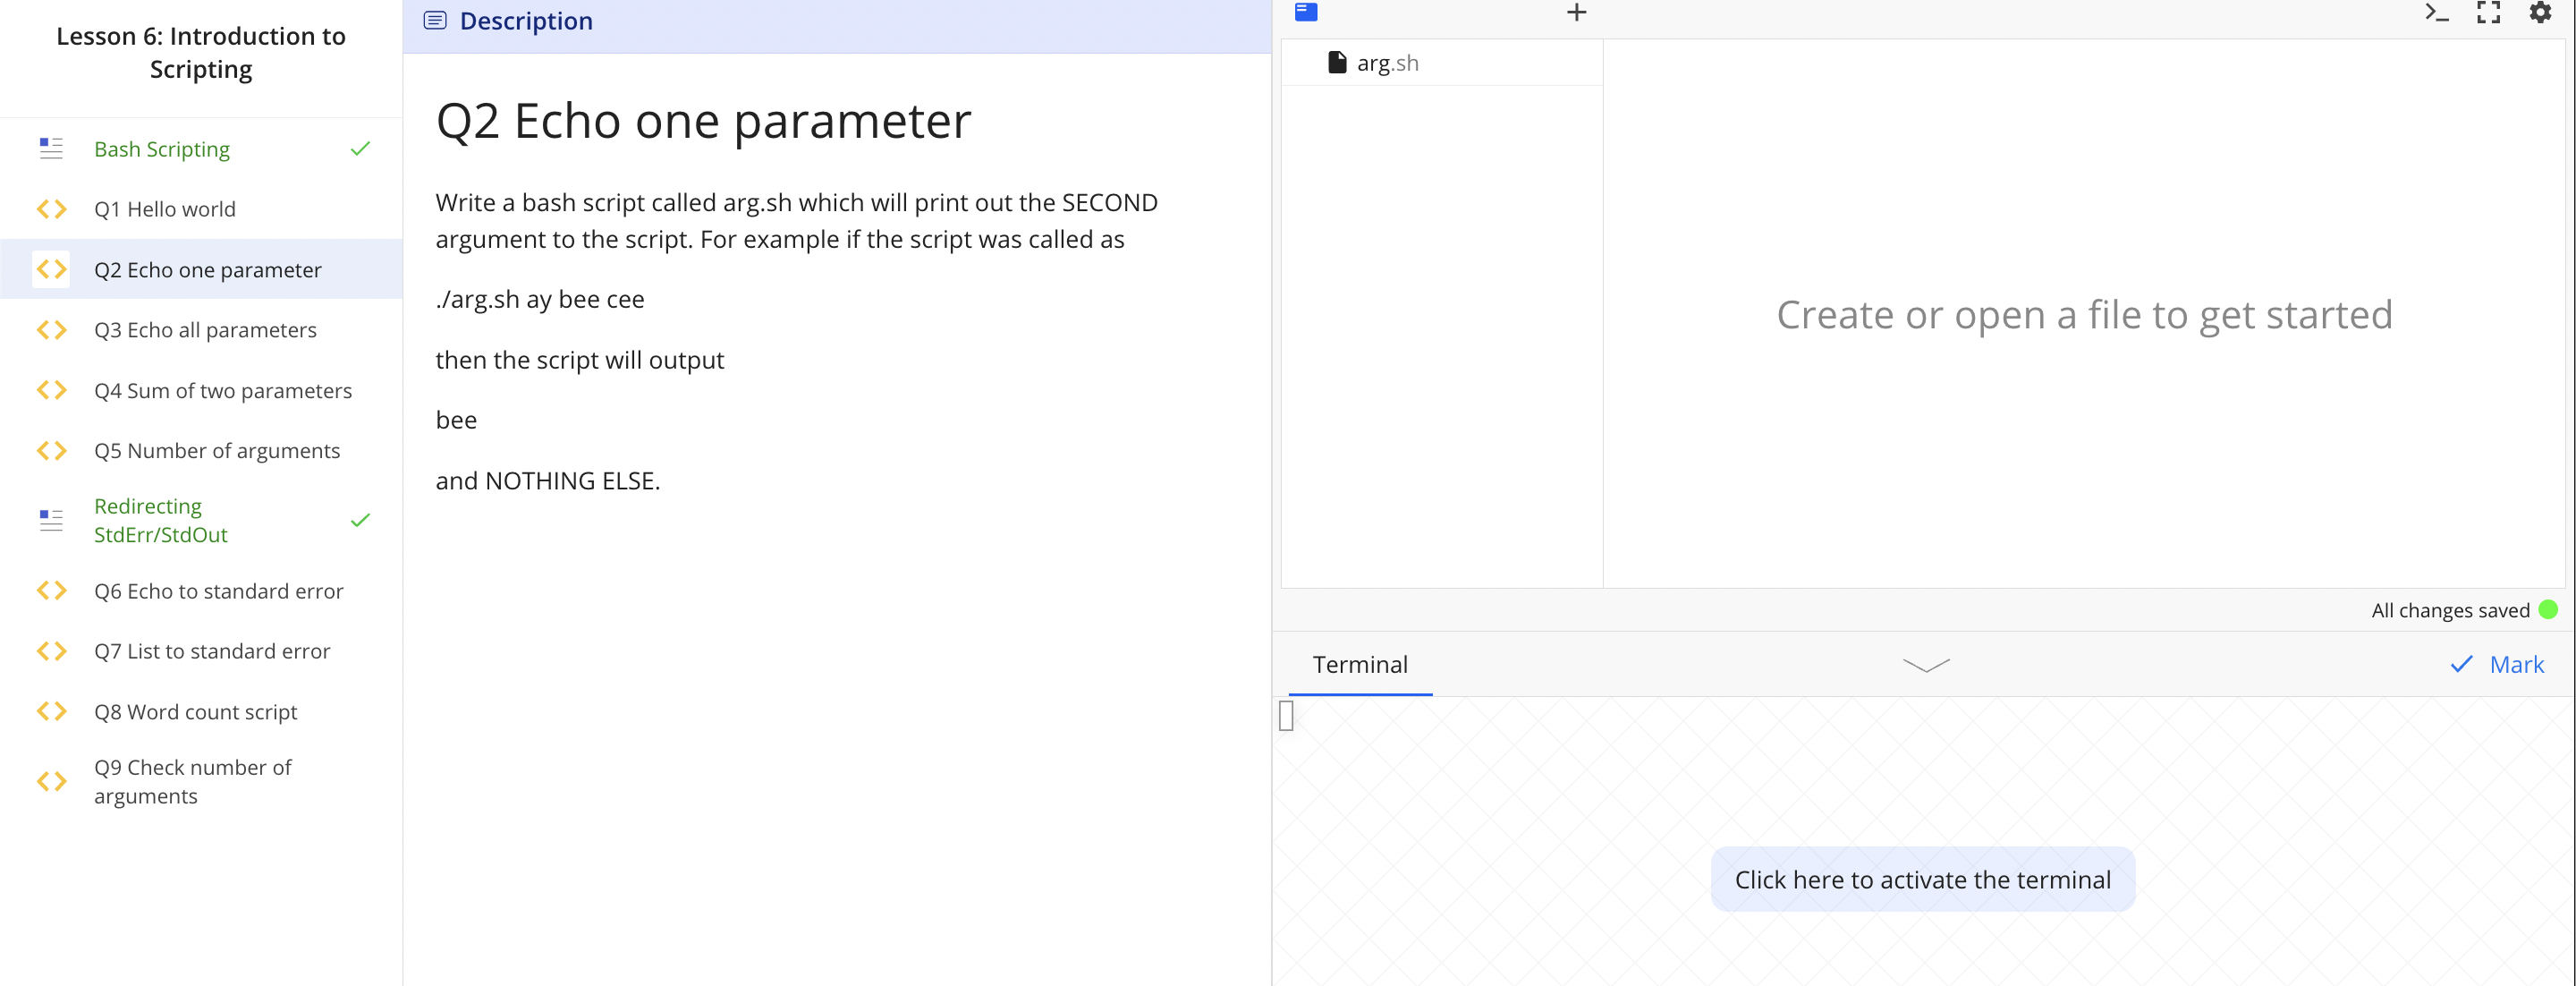Viewport: 2576px width, 986px height.
Task: Click the Bash Scripting lesson page icon
Action: pyautogui.click(x=52, y=149)
